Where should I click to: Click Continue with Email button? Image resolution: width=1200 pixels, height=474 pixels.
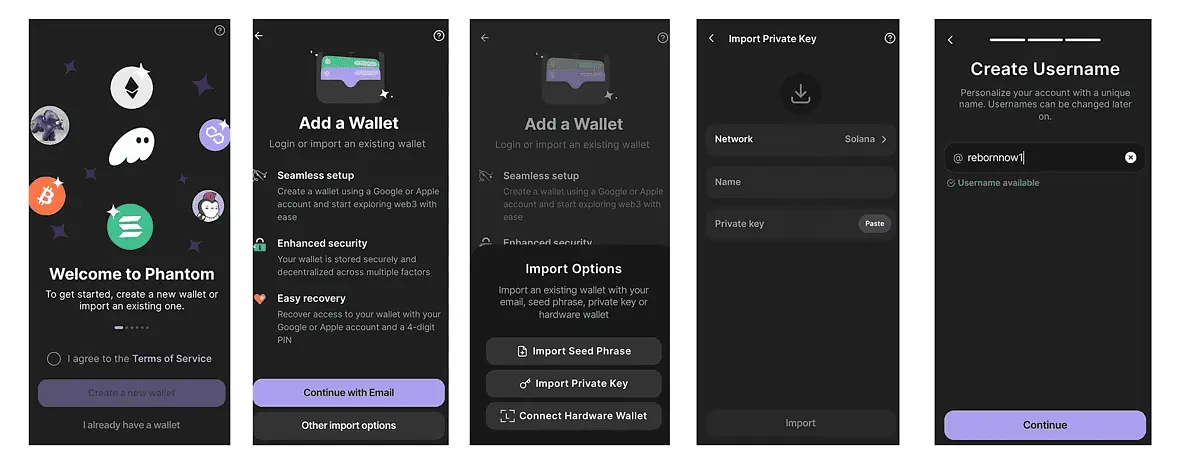pos(349,393)
